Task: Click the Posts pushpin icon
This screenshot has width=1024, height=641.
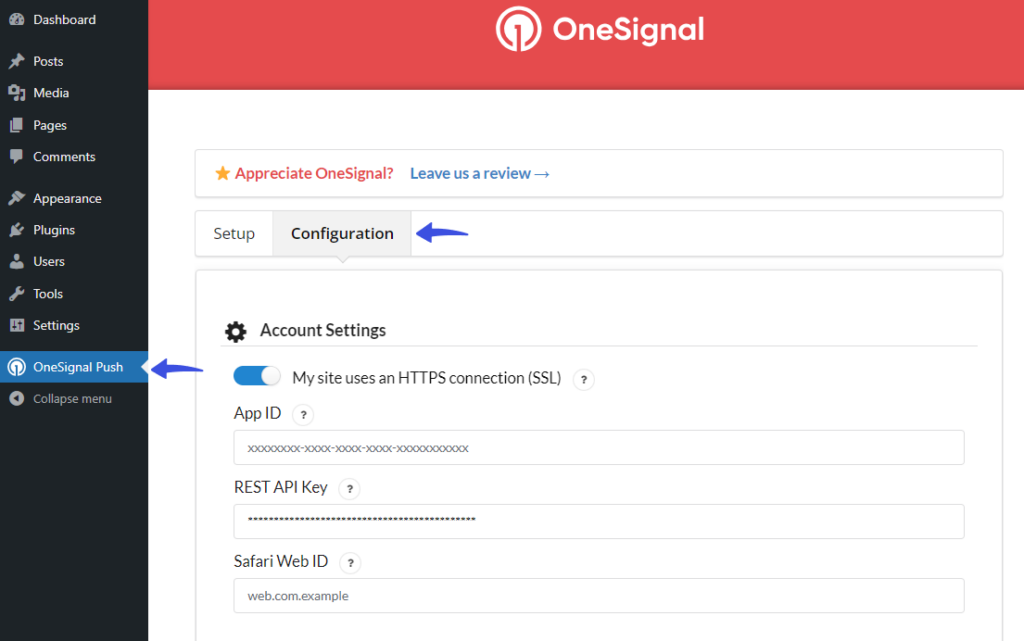Action: [x=17, y=61]
